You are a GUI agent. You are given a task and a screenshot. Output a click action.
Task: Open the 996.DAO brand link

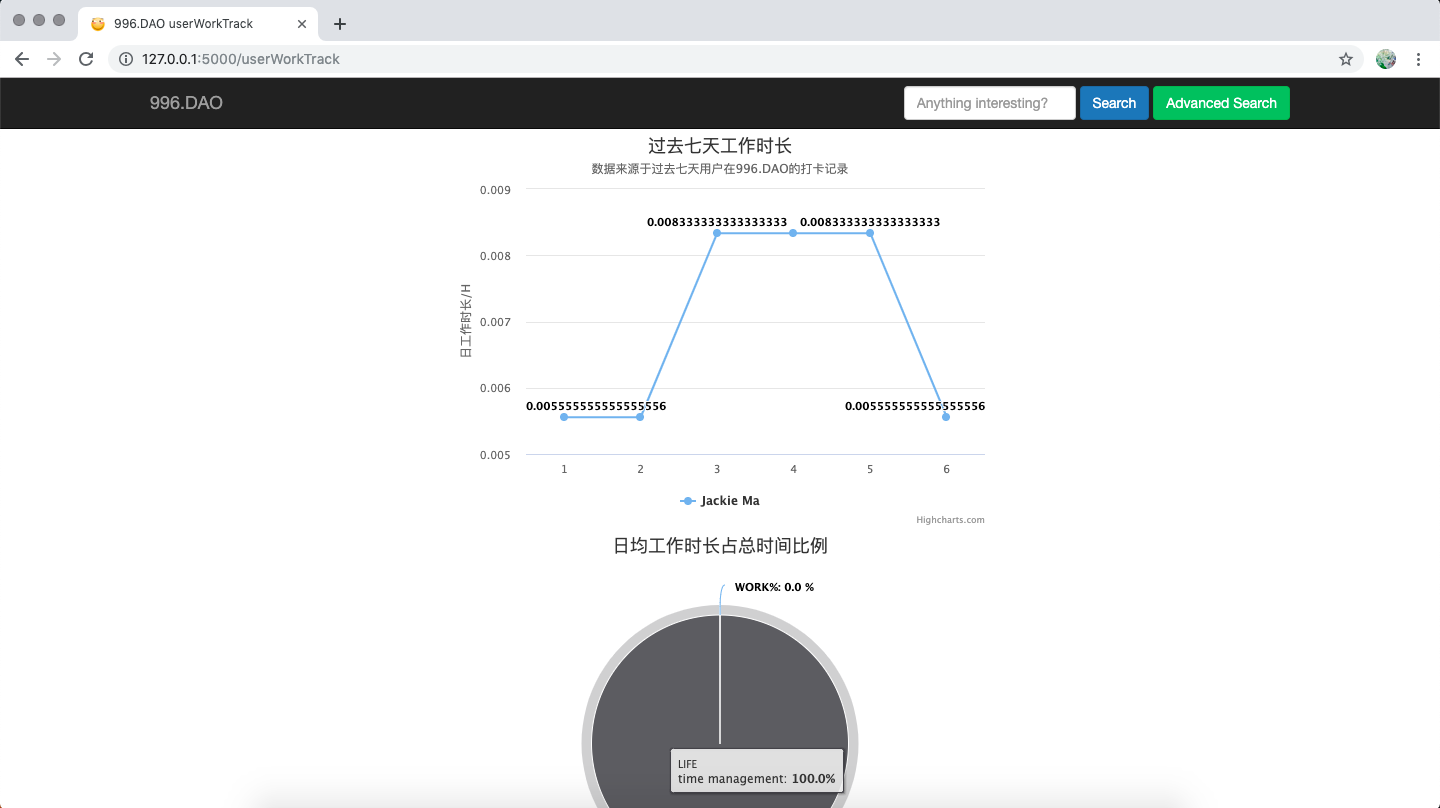pyautogui.click(x=186, y=103)
